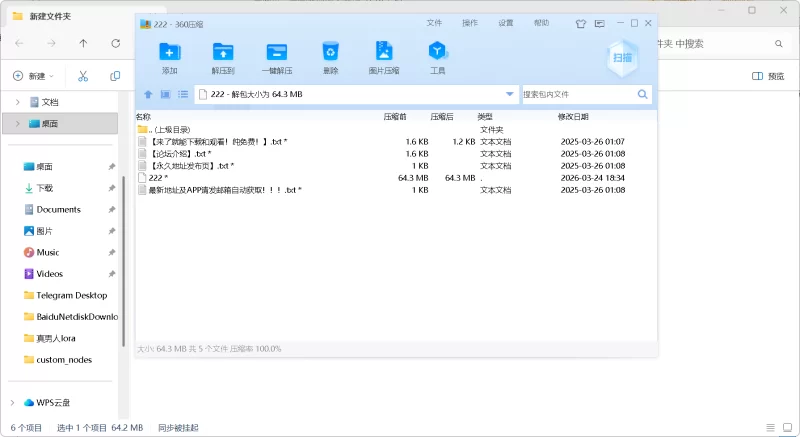Click the feedback message icon in title bar

coord(598,23)
